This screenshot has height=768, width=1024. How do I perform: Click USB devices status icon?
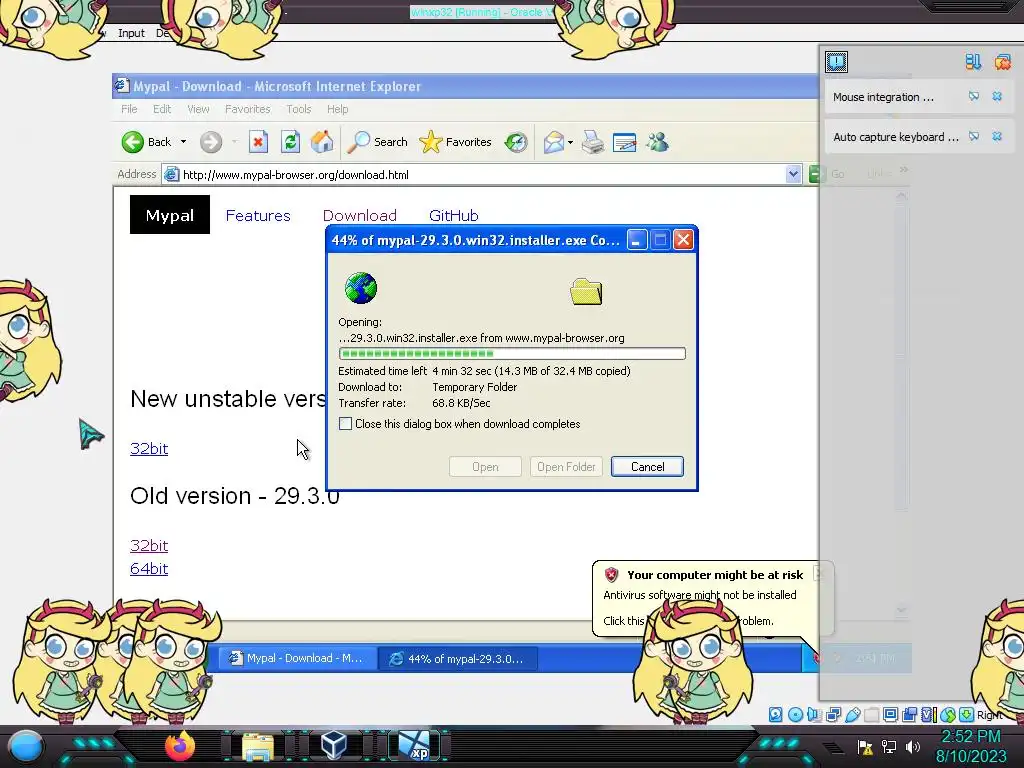852,714
